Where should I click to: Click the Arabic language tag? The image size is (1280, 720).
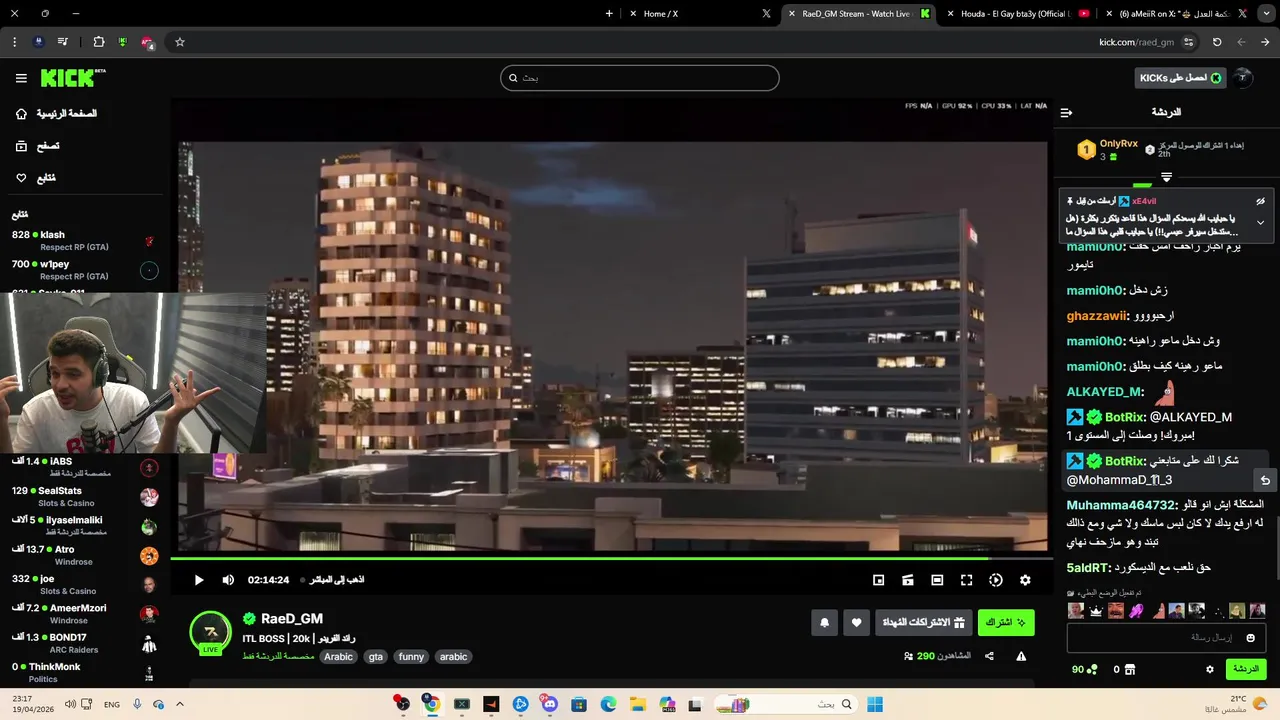pyautogui.click(x=338, y=657)
